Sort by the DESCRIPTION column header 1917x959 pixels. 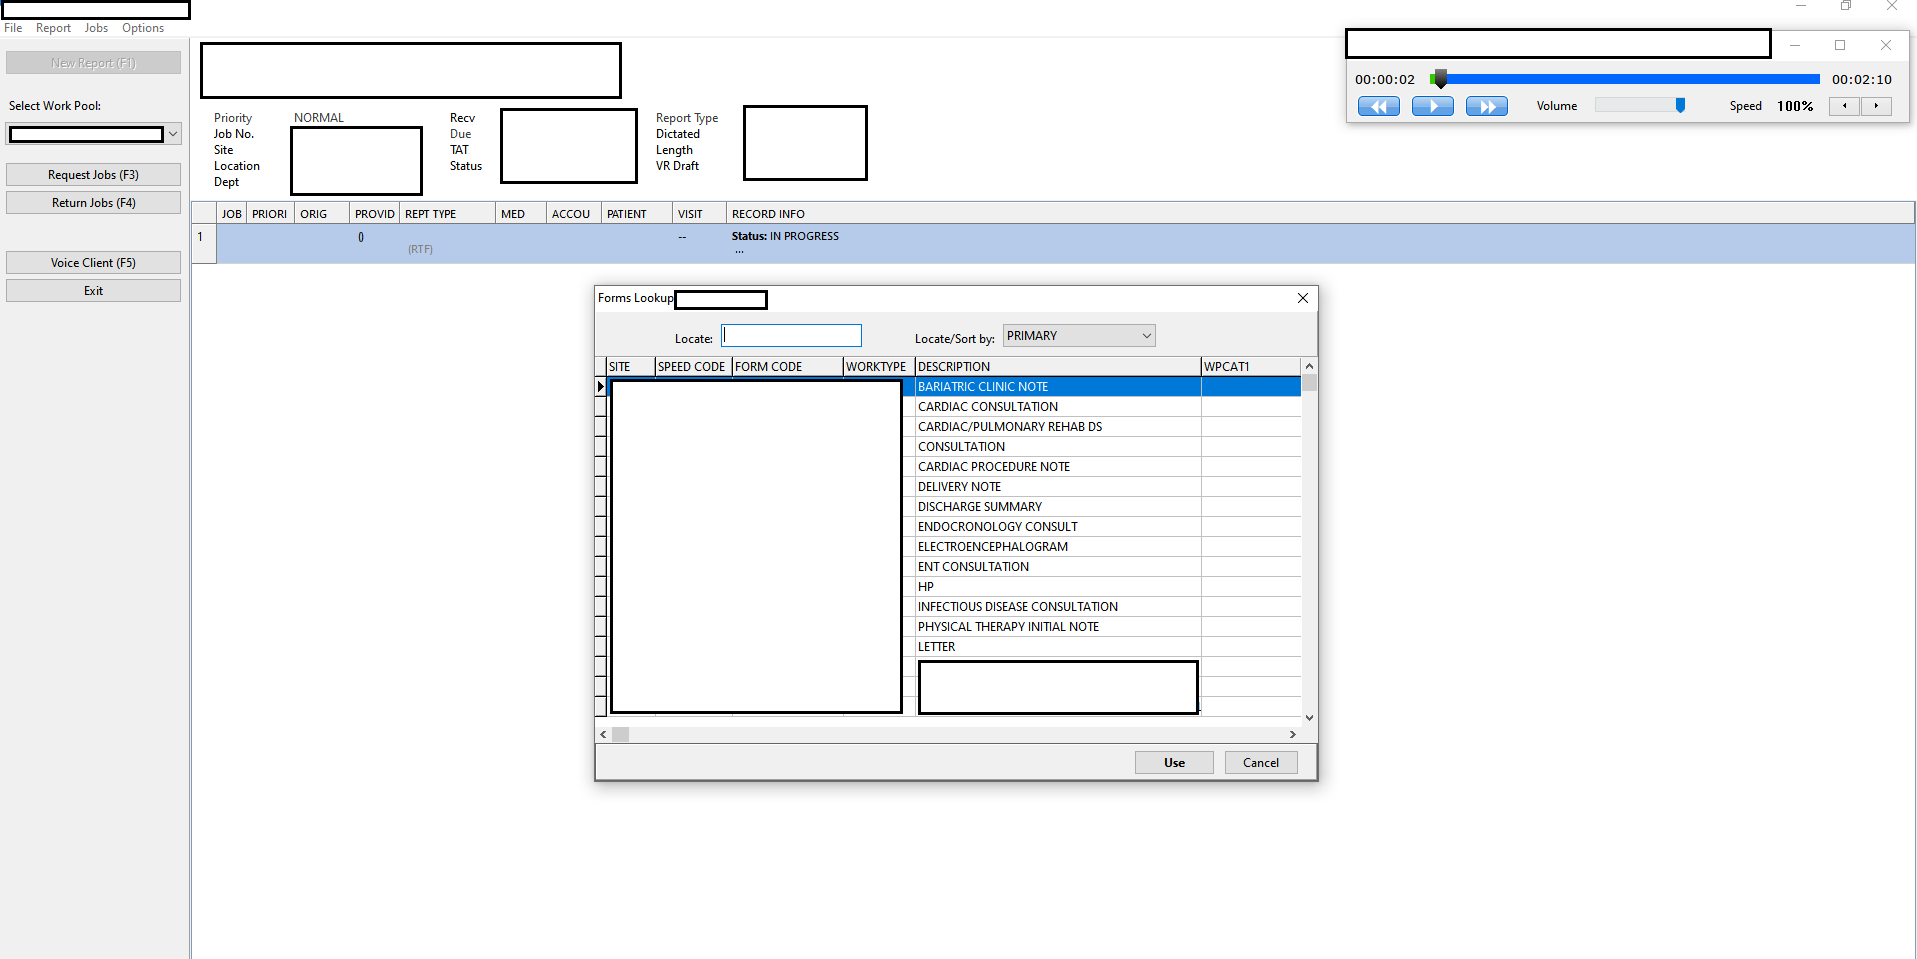pyautogui.click(x=1058, y=367)
